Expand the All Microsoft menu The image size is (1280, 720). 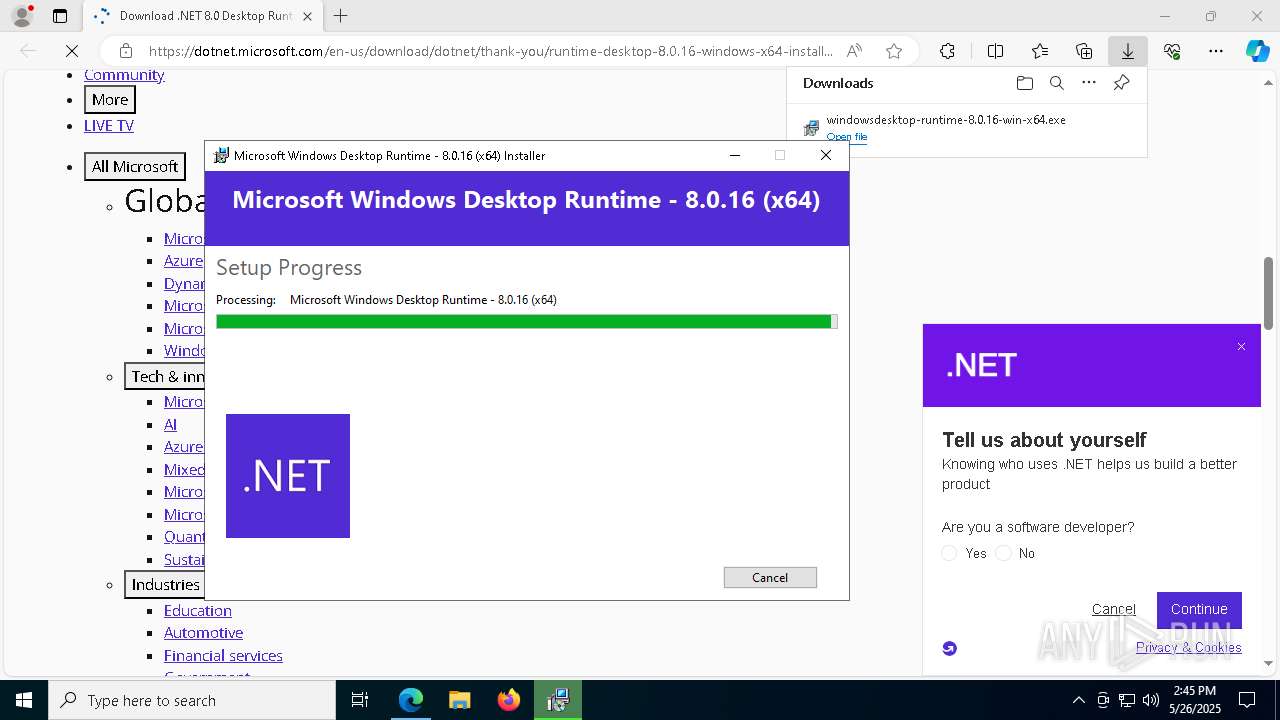(135, 166)
